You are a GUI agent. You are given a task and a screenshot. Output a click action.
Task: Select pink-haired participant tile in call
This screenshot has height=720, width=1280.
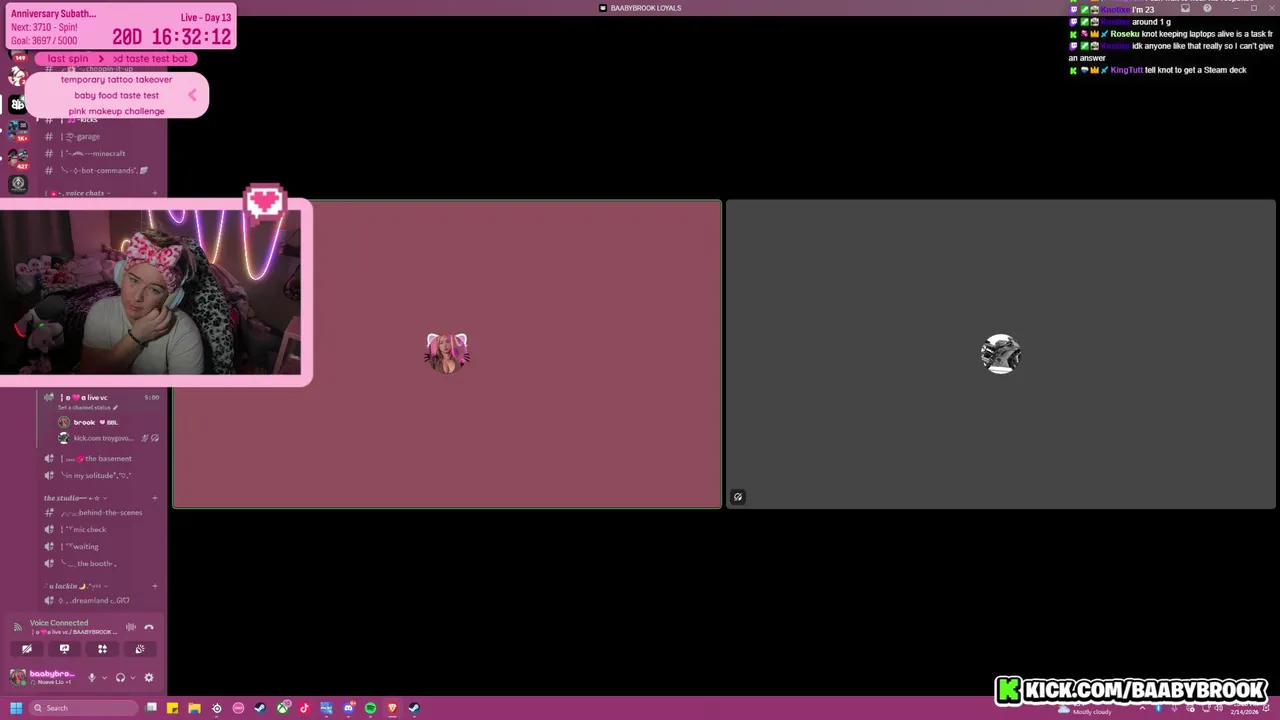coord(447,354)
